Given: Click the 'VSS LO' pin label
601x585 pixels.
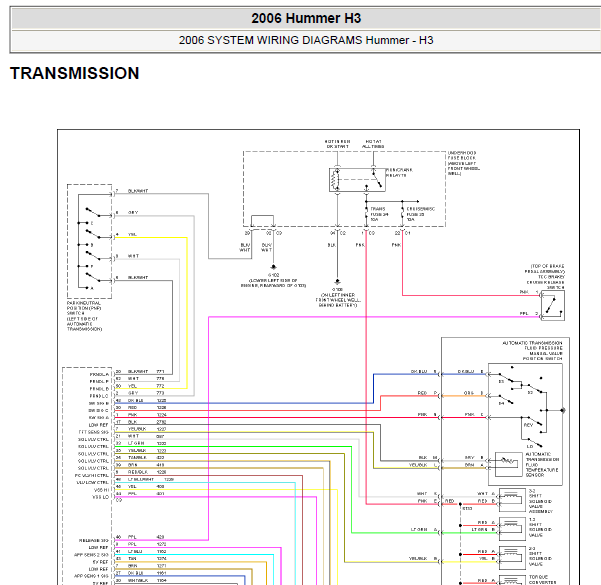Looking at the screenshot, I should tap(101, 497).
